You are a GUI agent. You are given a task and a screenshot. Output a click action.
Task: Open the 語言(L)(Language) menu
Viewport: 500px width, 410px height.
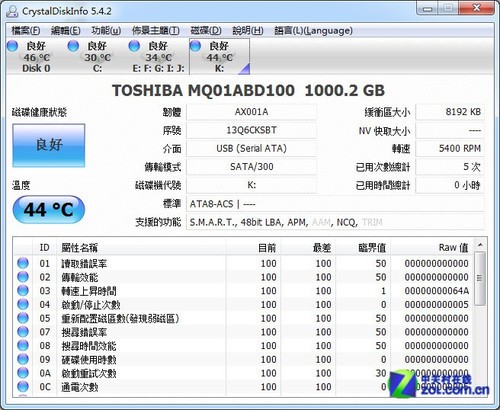pos(313,31)
